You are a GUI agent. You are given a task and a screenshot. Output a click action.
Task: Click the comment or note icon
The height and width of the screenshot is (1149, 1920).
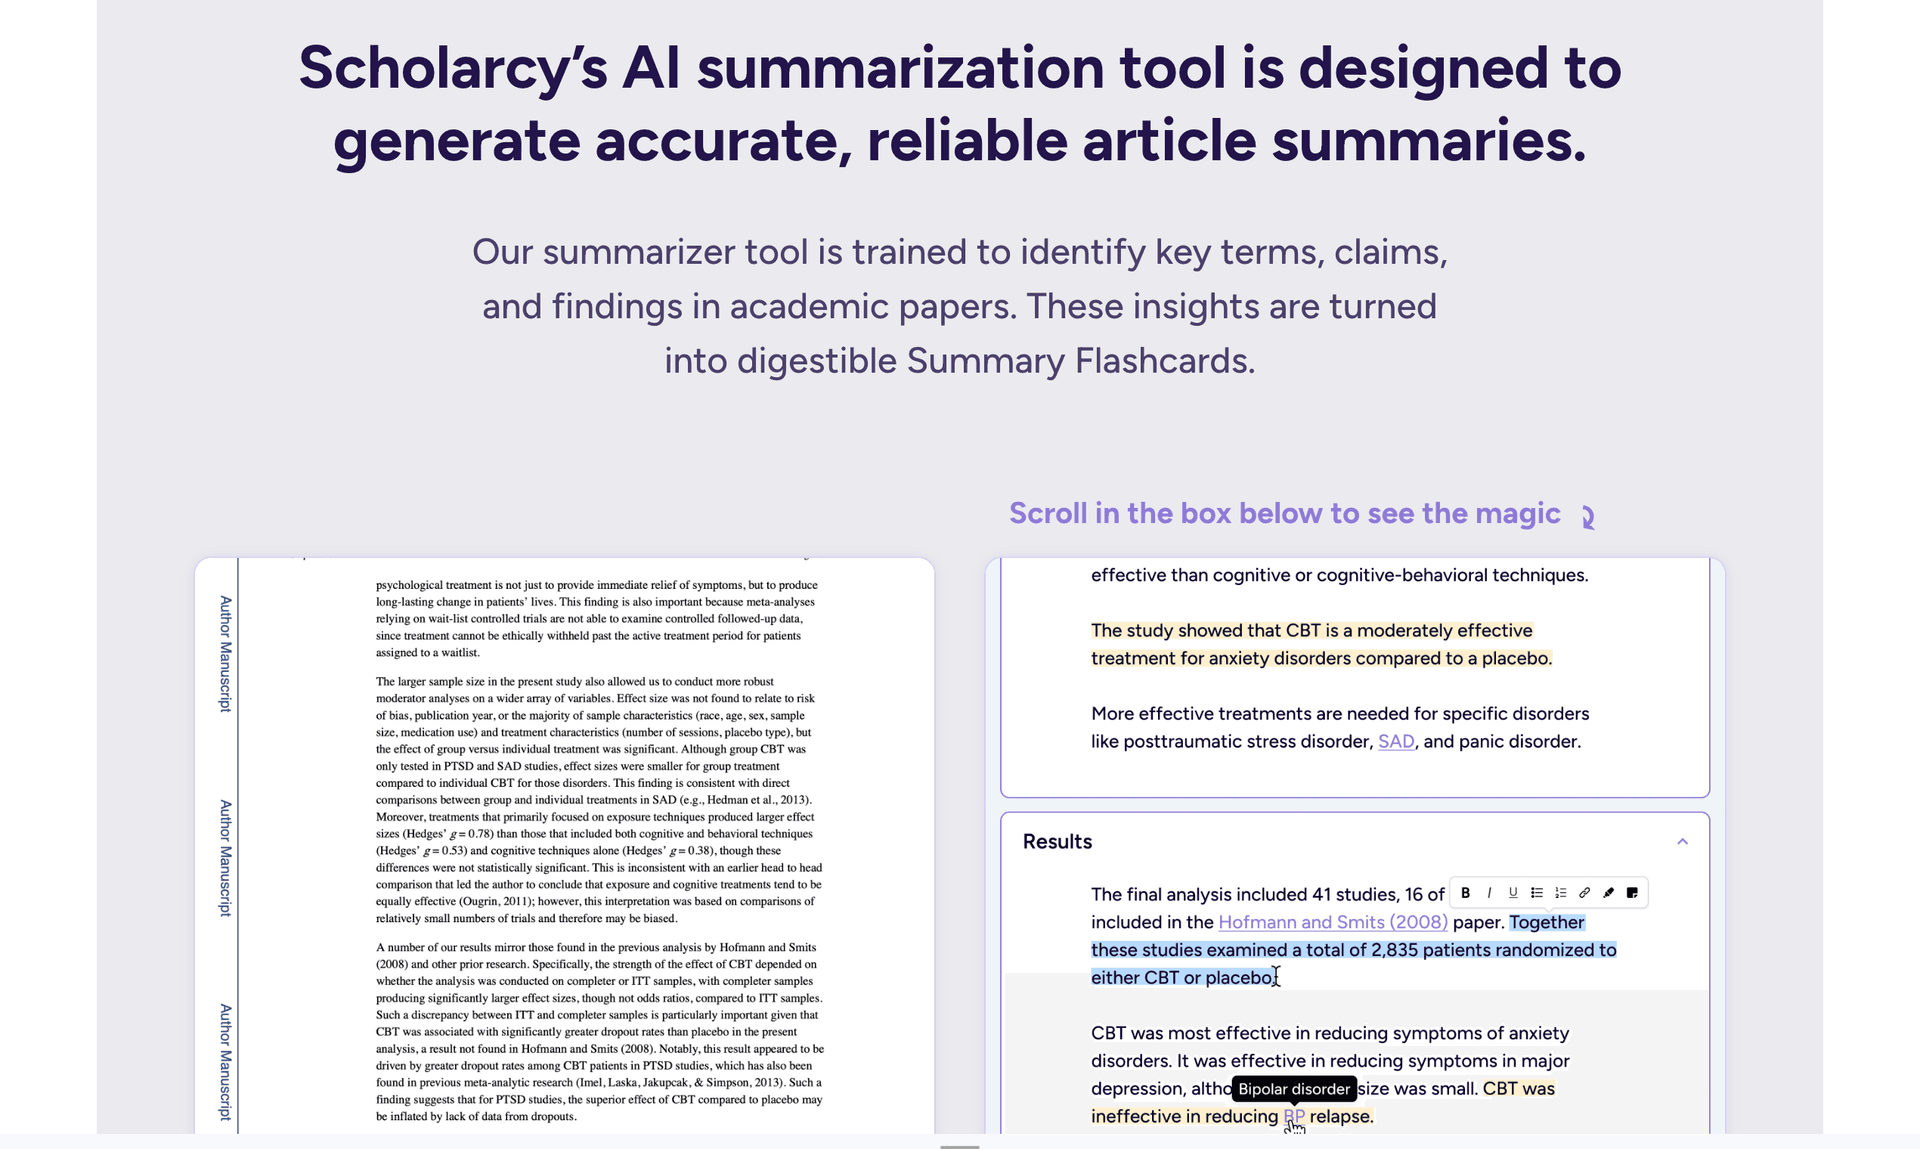[1633, 893]
